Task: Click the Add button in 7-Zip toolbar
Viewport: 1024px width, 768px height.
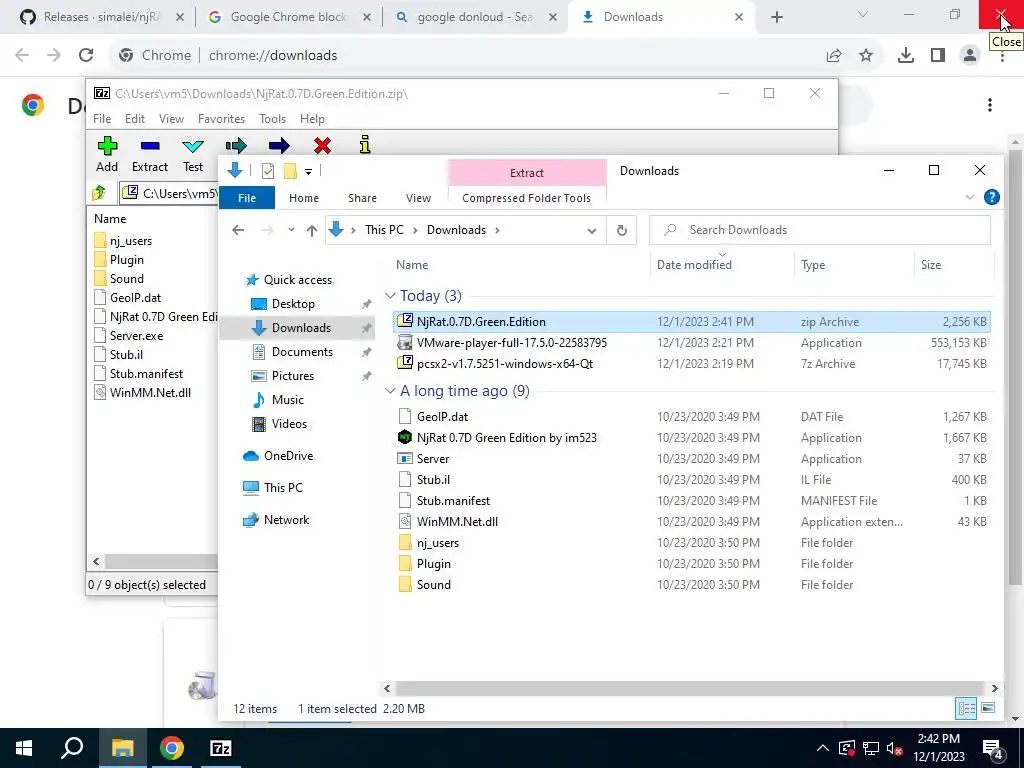Action: coord(107,155)
